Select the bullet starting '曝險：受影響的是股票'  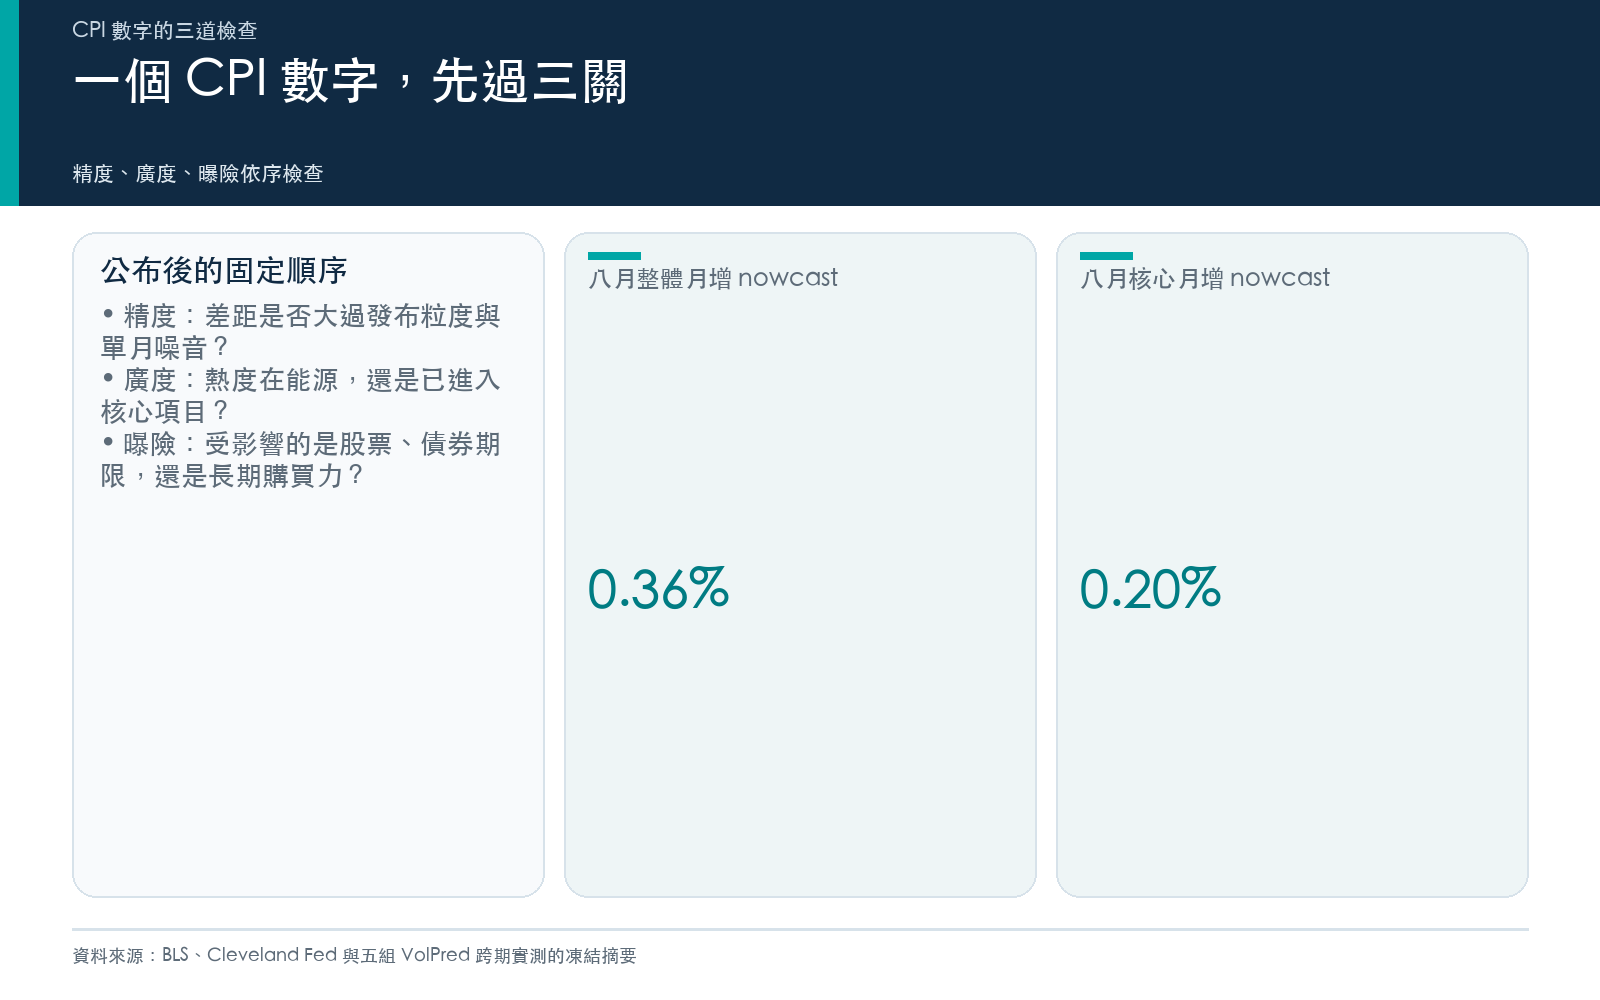301,460
